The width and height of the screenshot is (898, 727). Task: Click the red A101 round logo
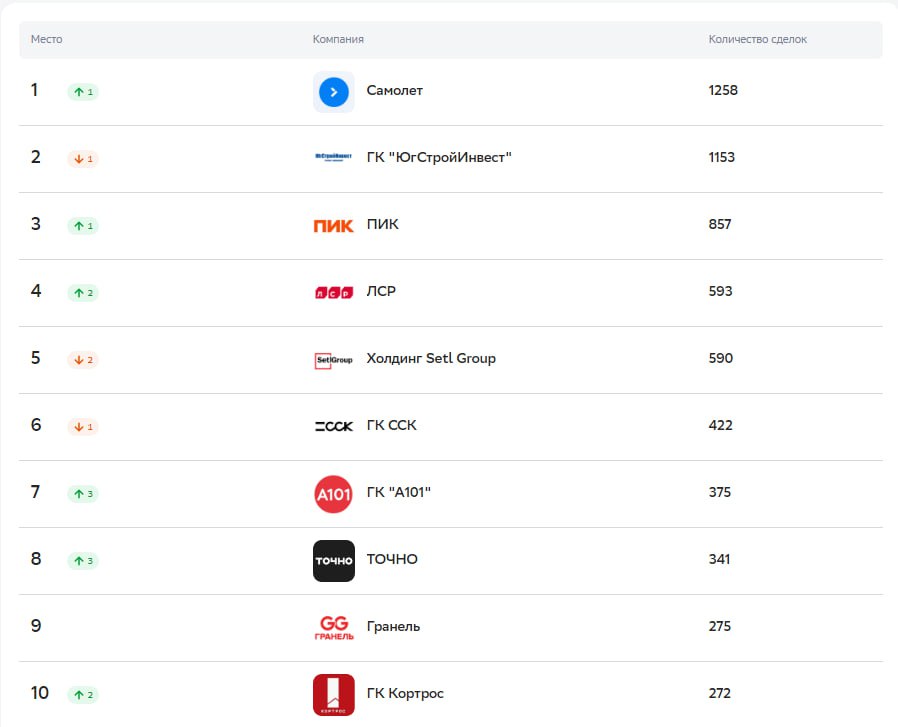[x=333, y=494]
